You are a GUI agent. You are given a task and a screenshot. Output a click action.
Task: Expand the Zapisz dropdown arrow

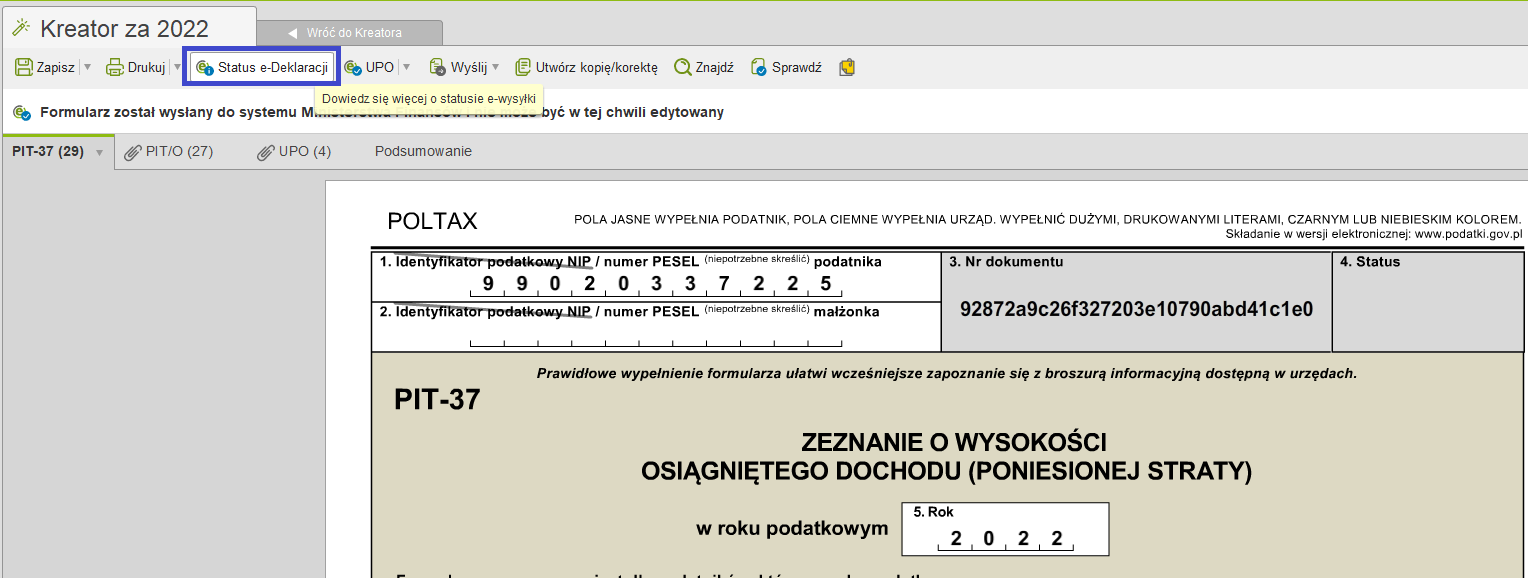pos(87,68)
